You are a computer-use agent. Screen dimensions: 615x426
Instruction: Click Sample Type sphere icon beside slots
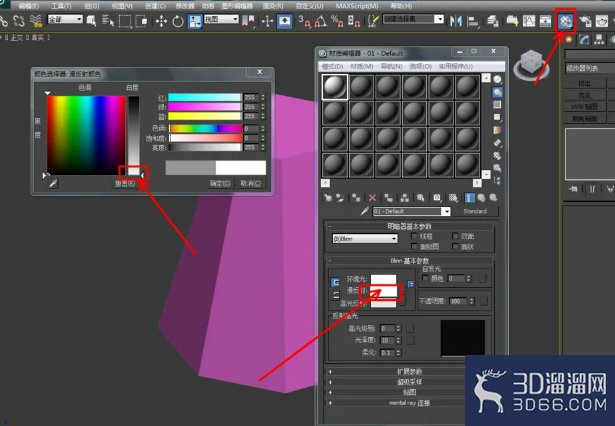pos(497,79)
